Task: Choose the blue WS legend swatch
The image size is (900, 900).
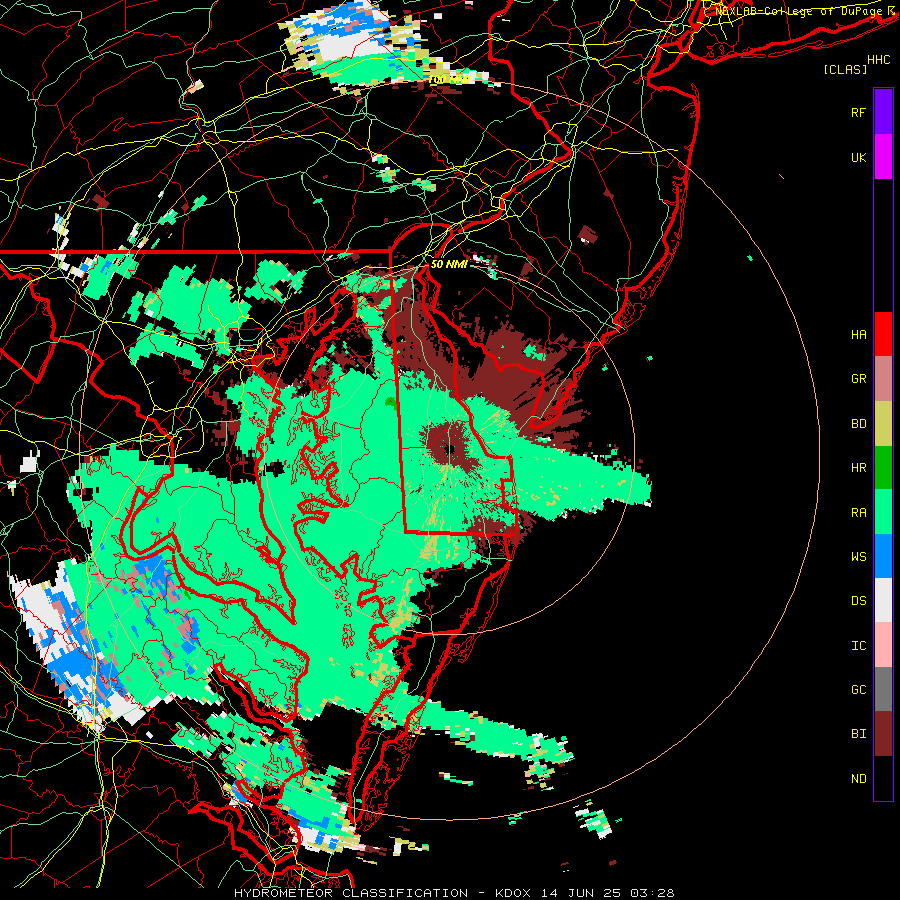Action: tap(883, 556)
